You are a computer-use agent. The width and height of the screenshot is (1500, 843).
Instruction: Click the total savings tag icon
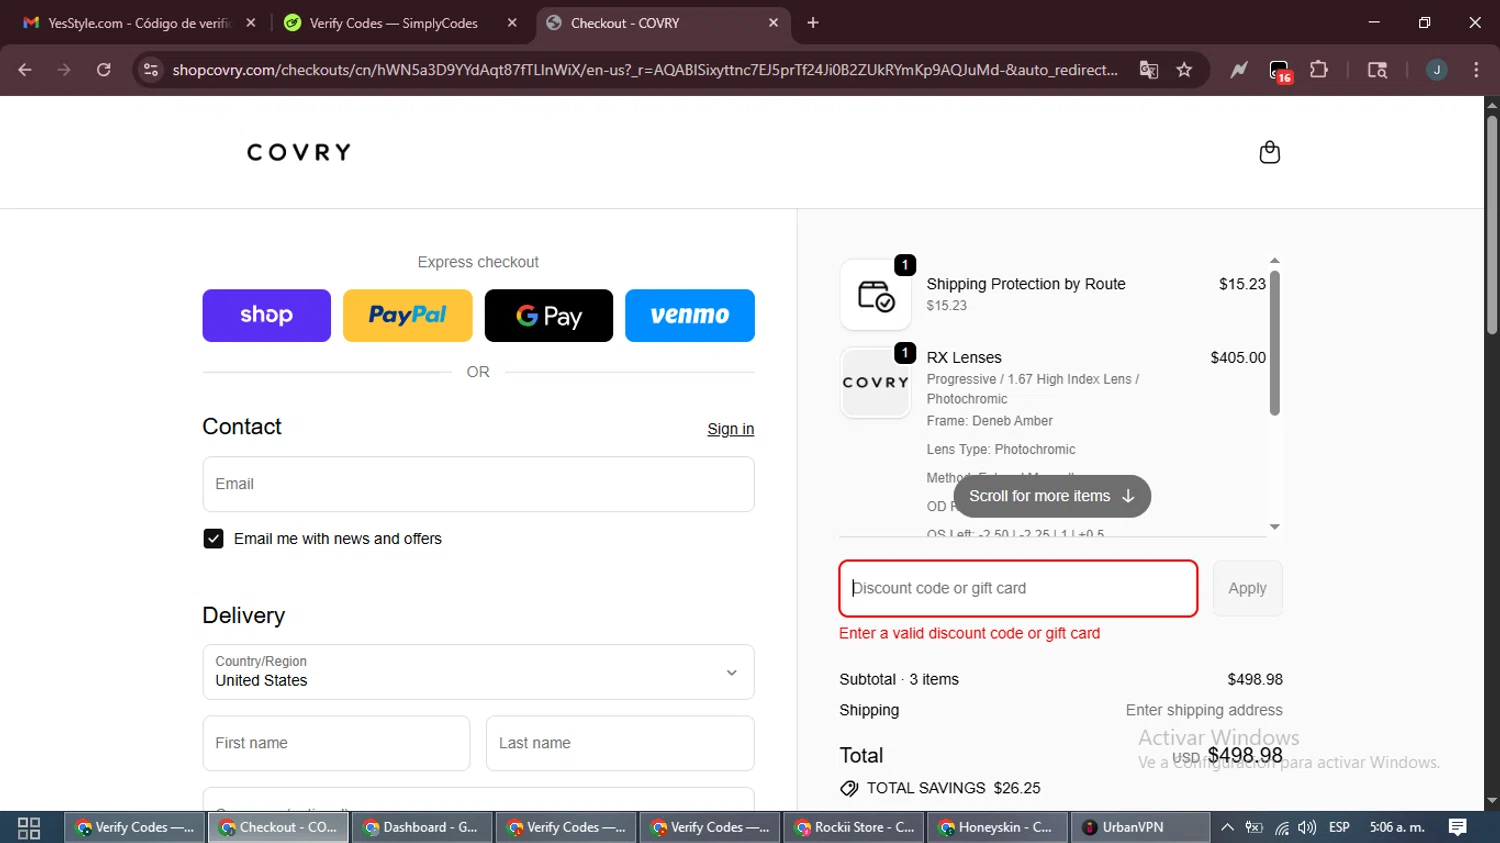849,789
